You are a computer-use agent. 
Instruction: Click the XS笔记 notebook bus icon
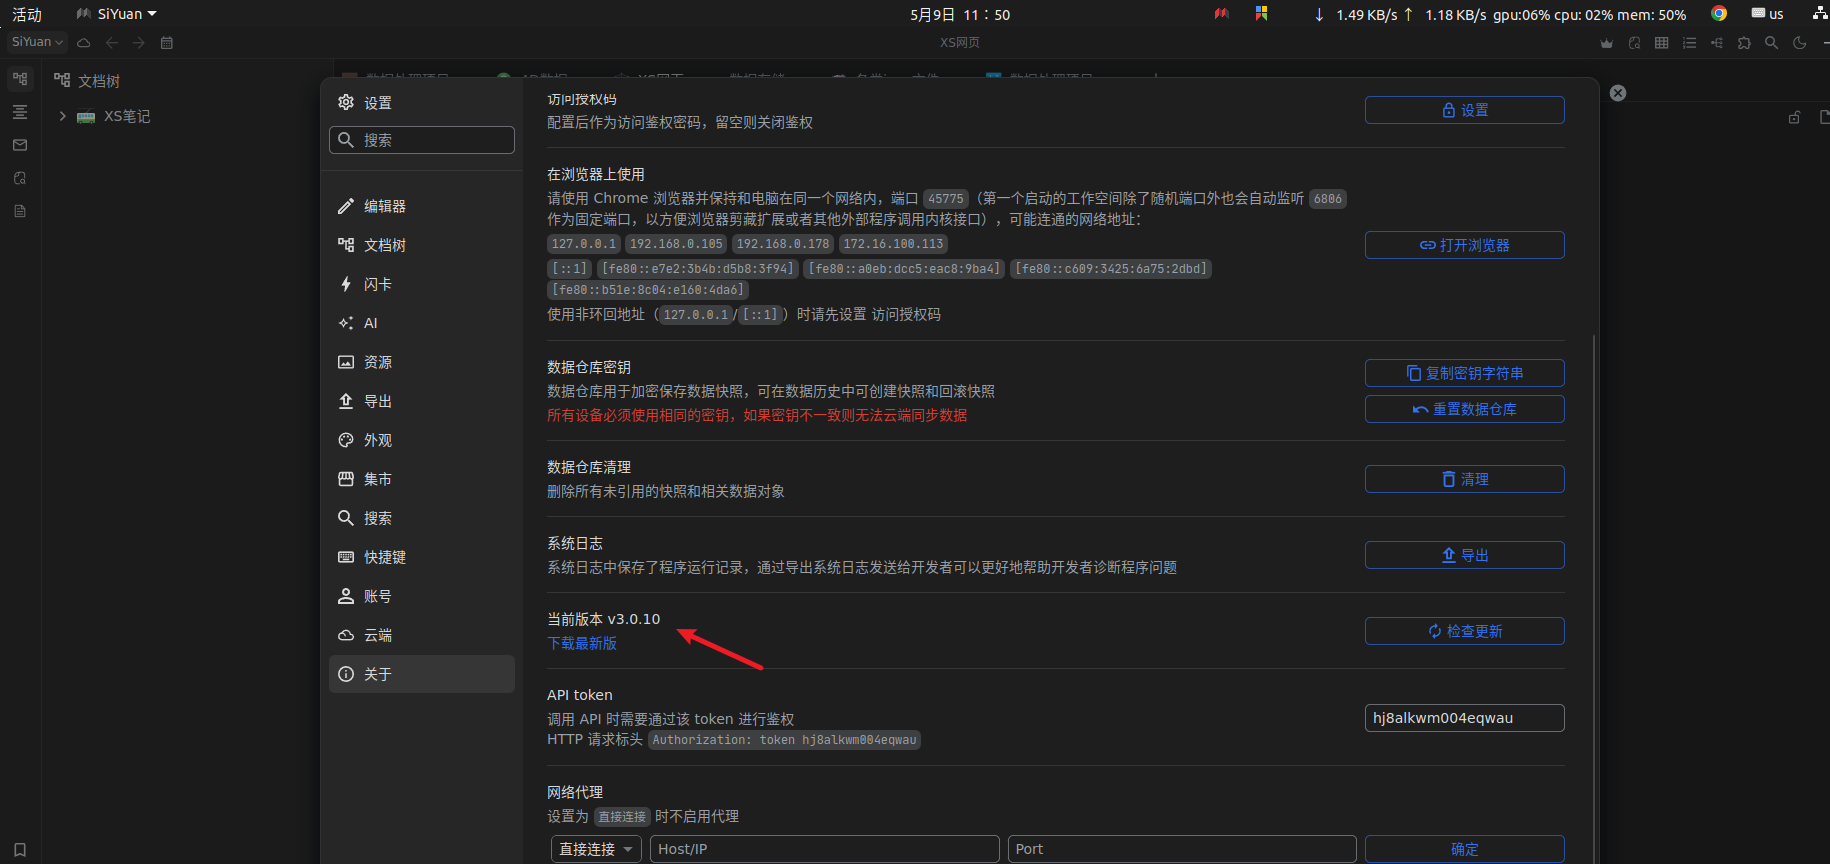tap(86, 117)
